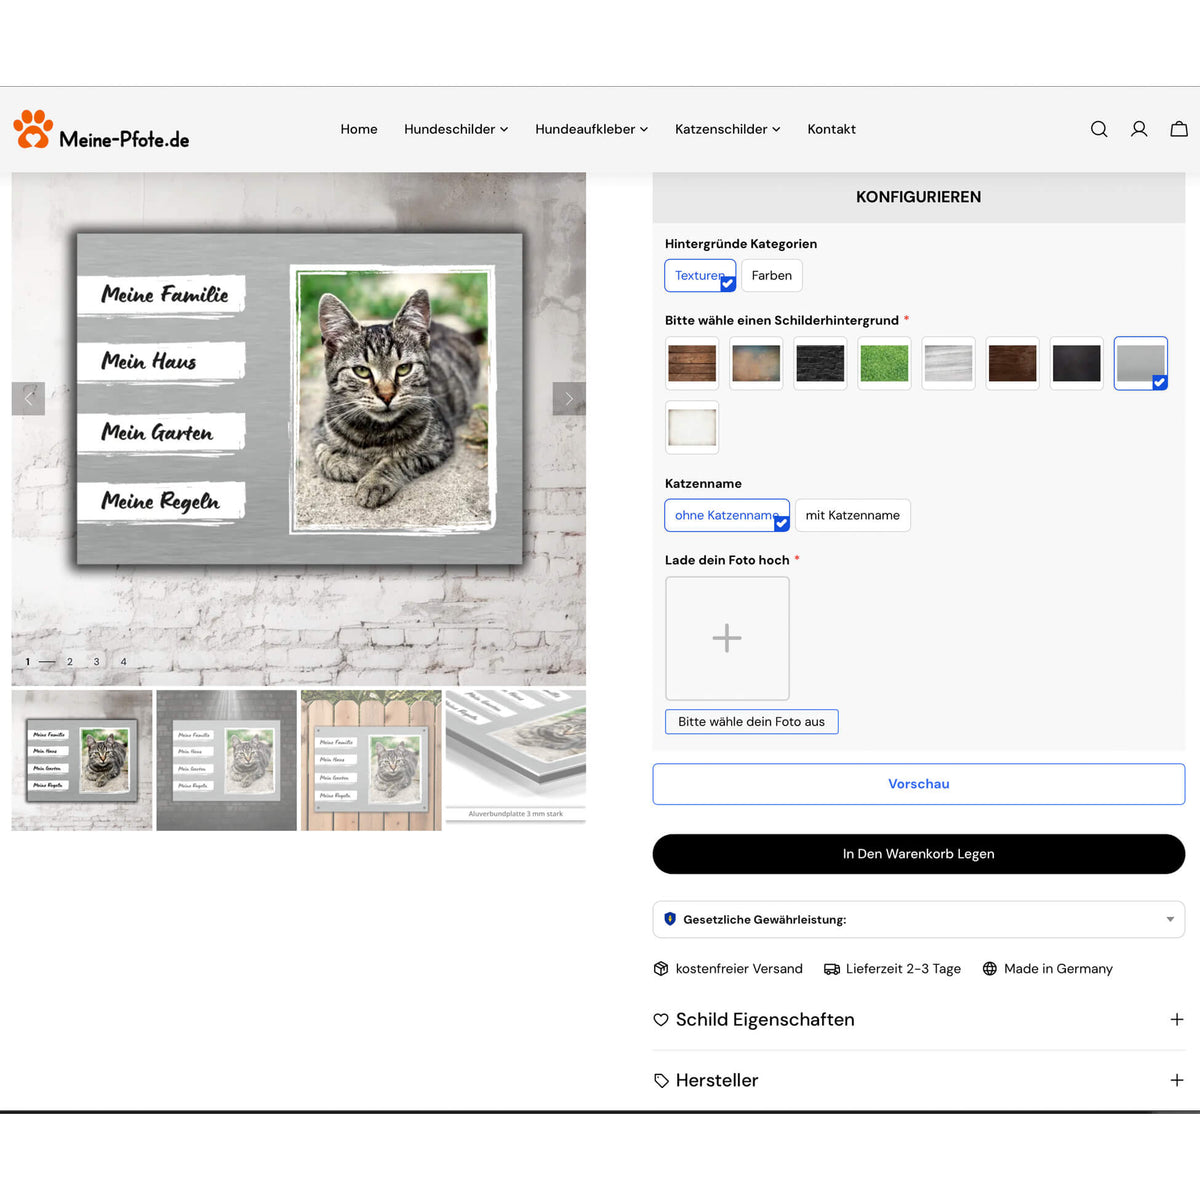Expand the Katzenschilder menu

pyautogui.click(x=728, y=129)
